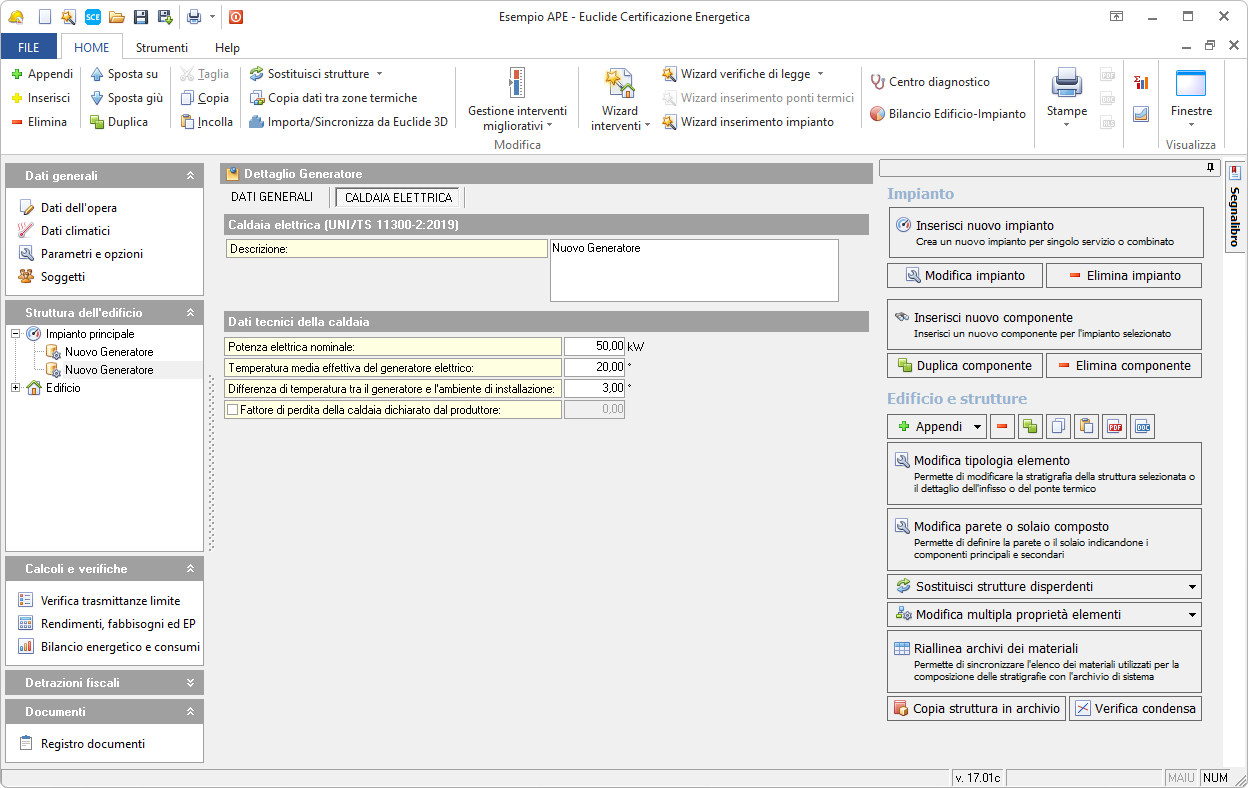1248x788 pixels.
Task: Click Importa/Sincronizza da Euclide 3D
Action: (347, 122)
